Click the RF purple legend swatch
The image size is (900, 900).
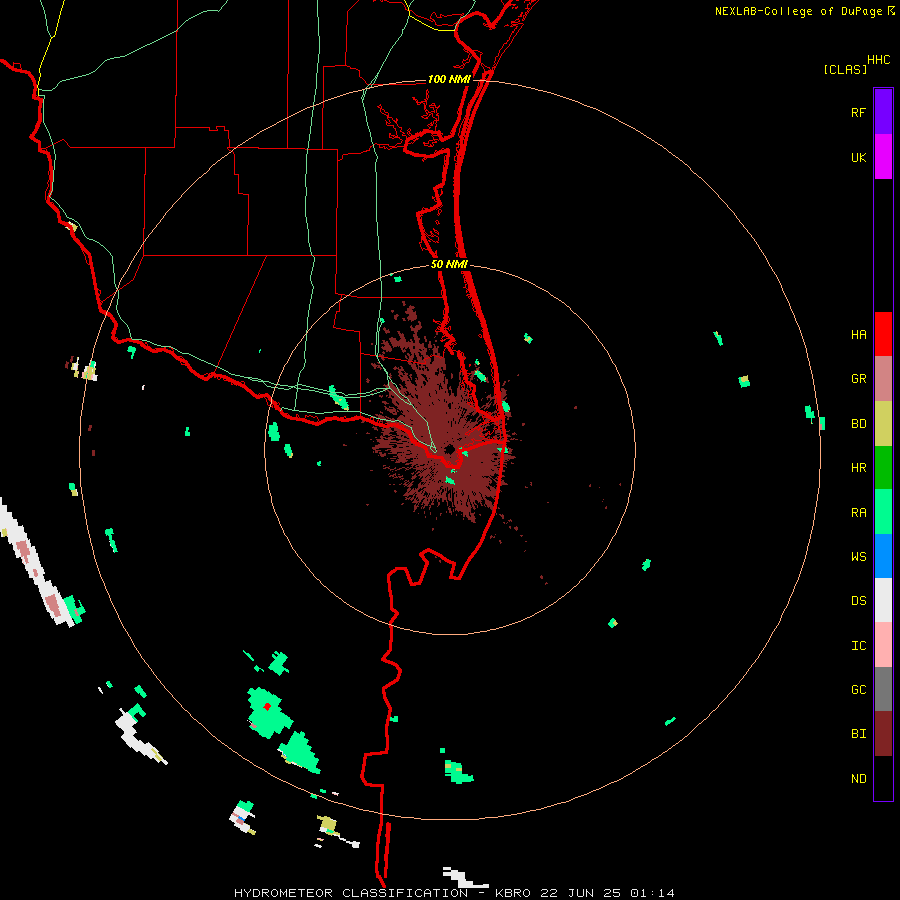pos(883,111)
